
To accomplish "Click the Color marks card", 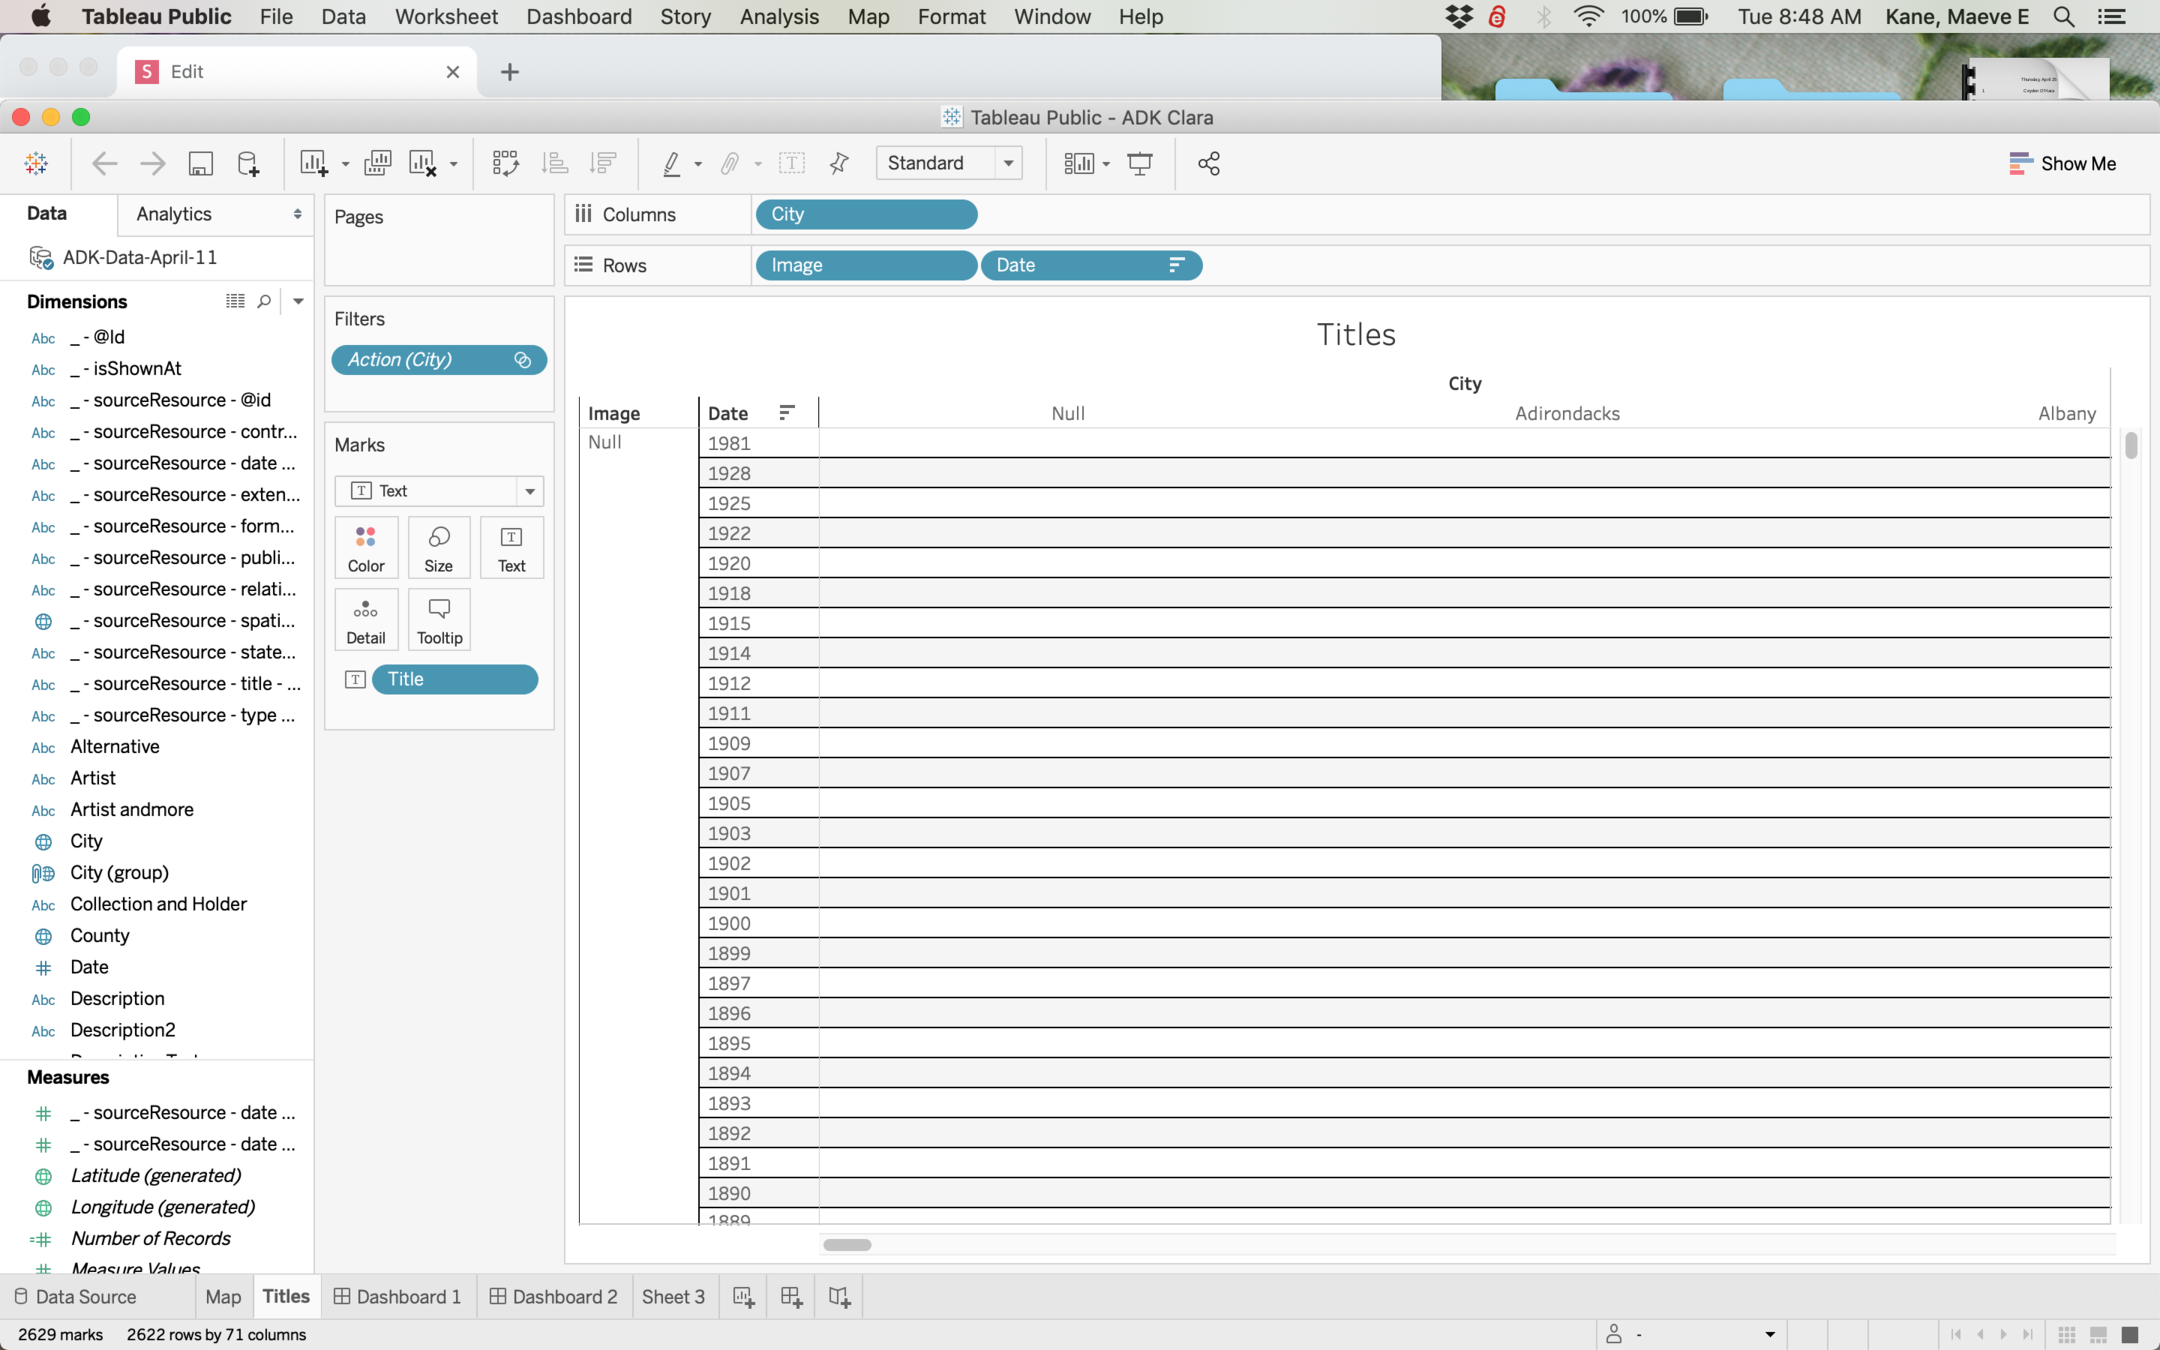I will point(366,548).
